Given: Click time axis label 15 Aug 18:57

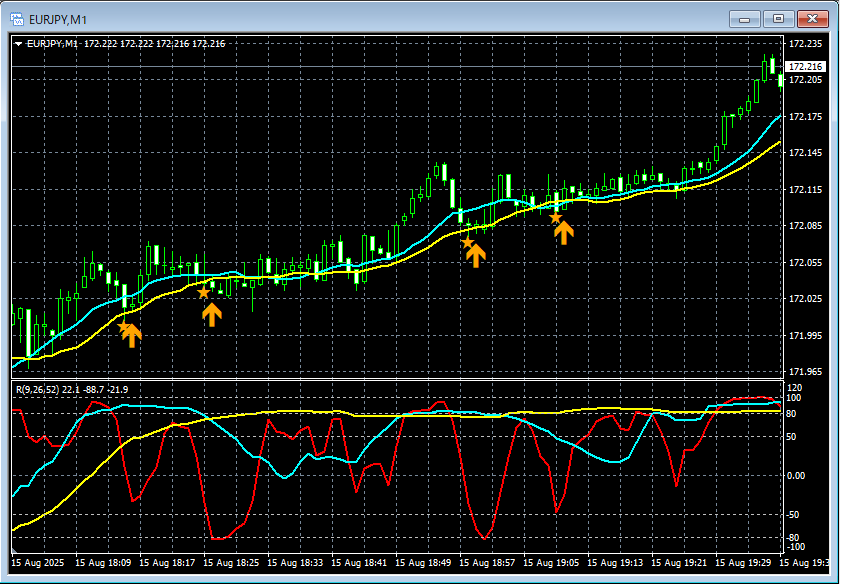Looking at the screenshot, I should coord(488,563).
